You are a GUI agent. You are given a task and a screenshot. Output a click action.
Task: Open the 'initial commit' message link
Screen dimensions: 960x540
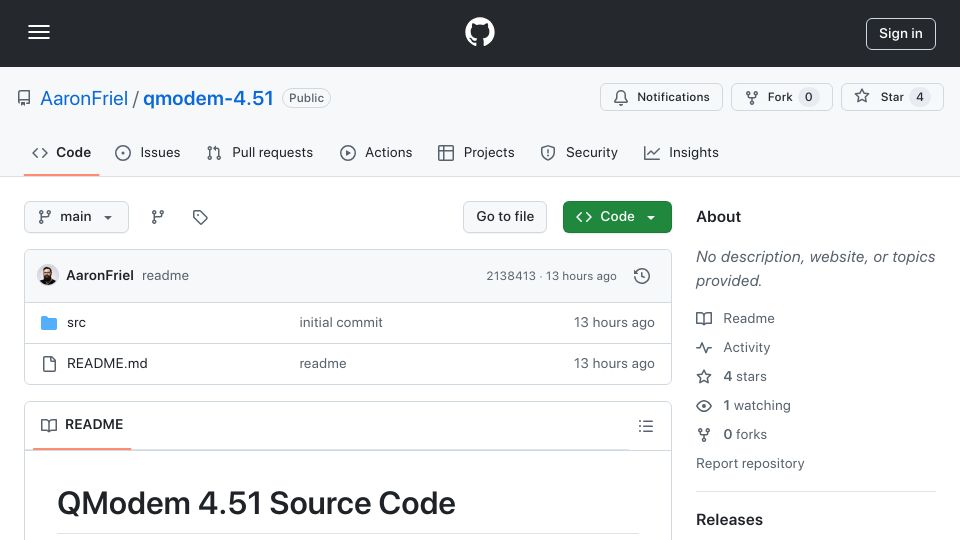(341, 323)
